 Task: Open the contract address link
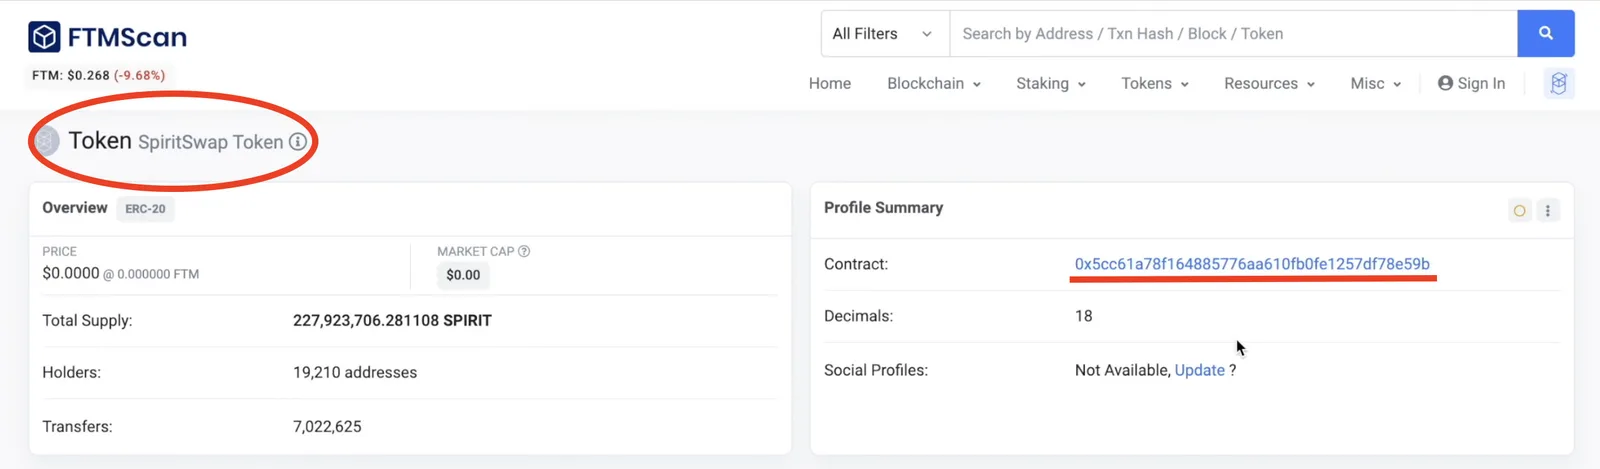click(1252, 264)
